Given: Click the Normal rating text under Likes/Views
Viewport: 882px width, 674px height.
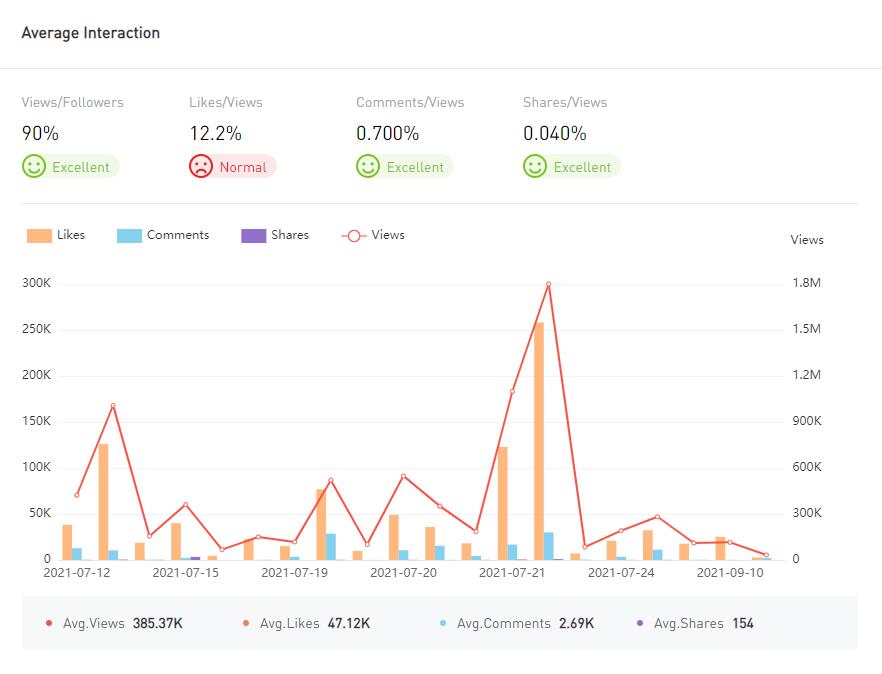Looking at the screenshot, I should click(243, 167).
